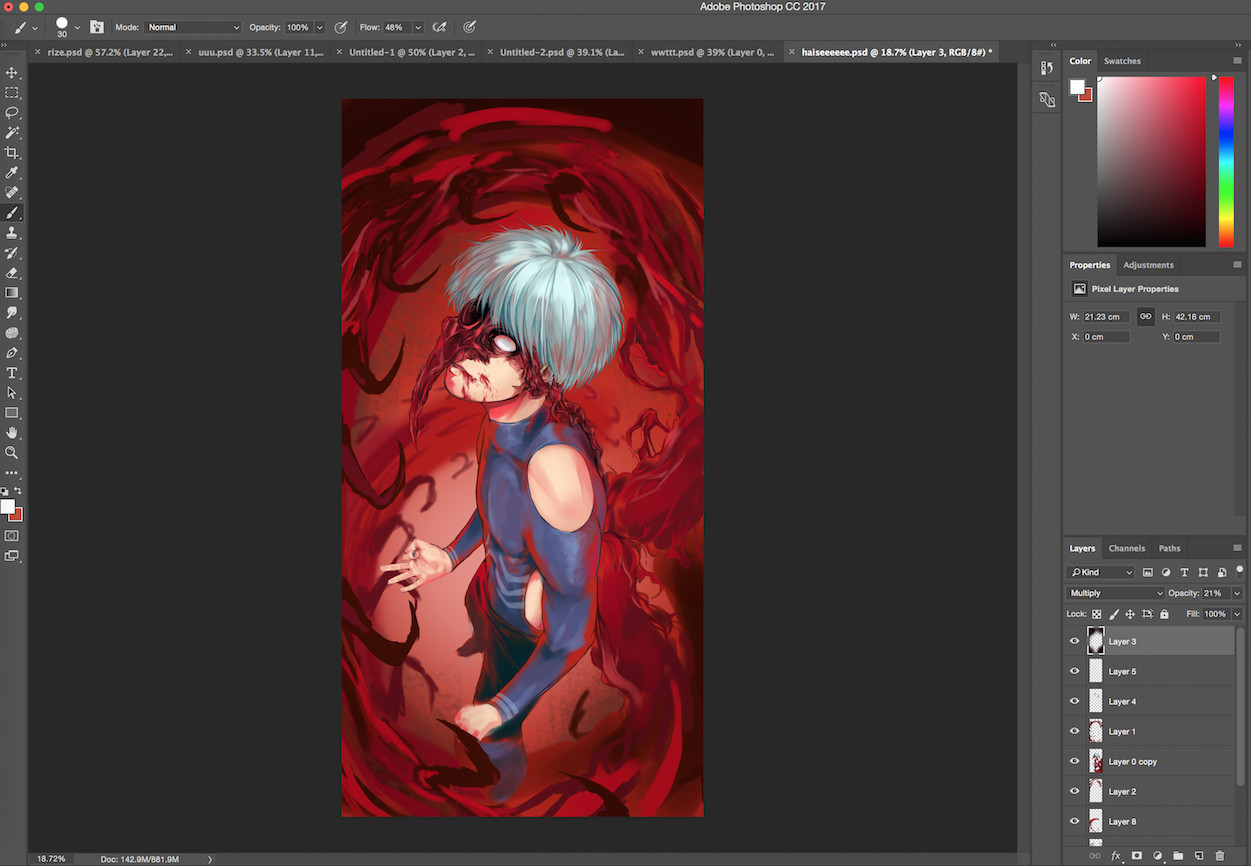Screen dimensions: 1251x866
Task: Open the Flow slider dropdown
Action: (x=418, y=27)
